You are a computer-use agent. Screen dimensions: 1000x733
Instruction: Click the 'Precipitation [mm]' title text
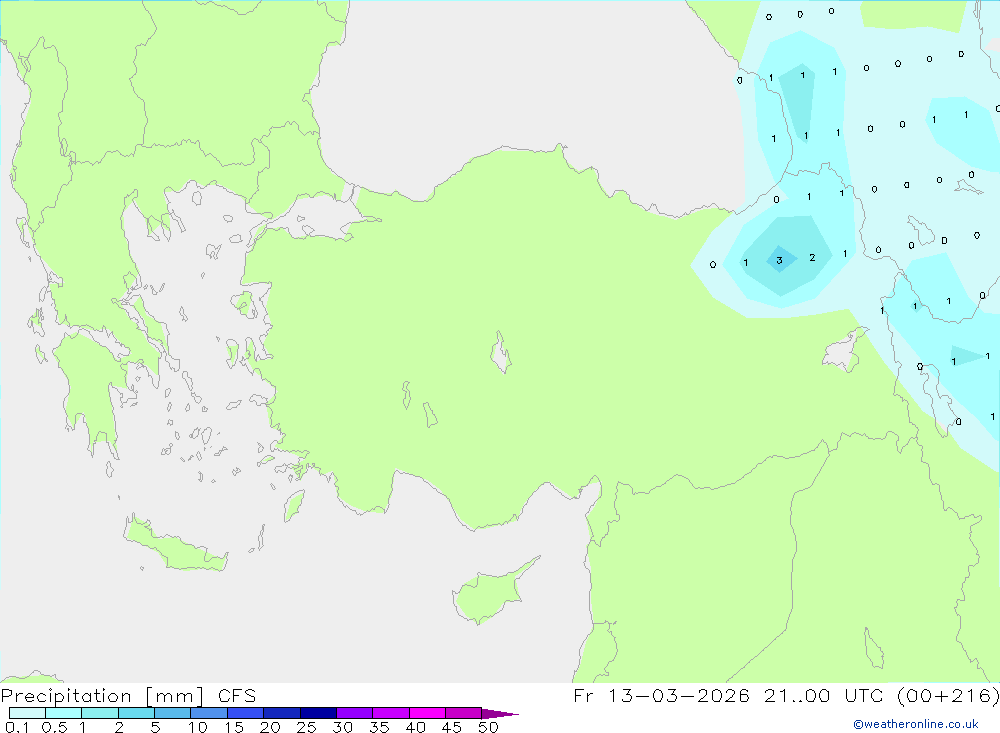click(103, 696)
